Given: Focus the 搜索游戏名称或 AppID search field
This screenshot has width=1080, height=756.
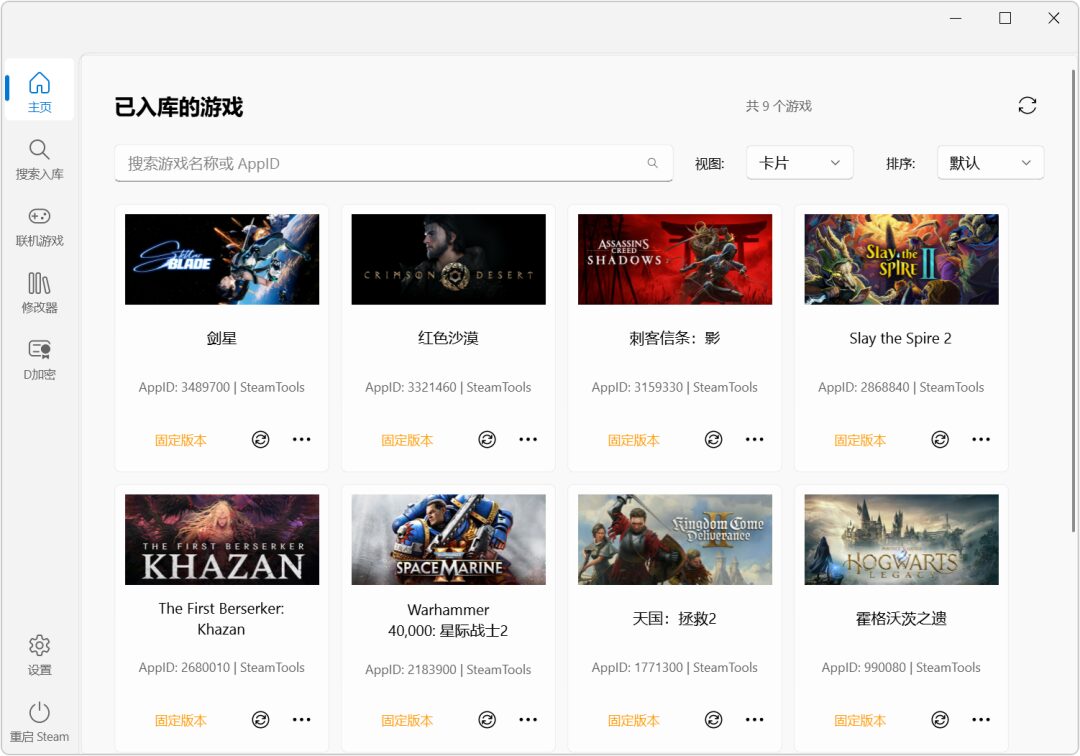Looking at the screenshot, I should click(393, 163).
